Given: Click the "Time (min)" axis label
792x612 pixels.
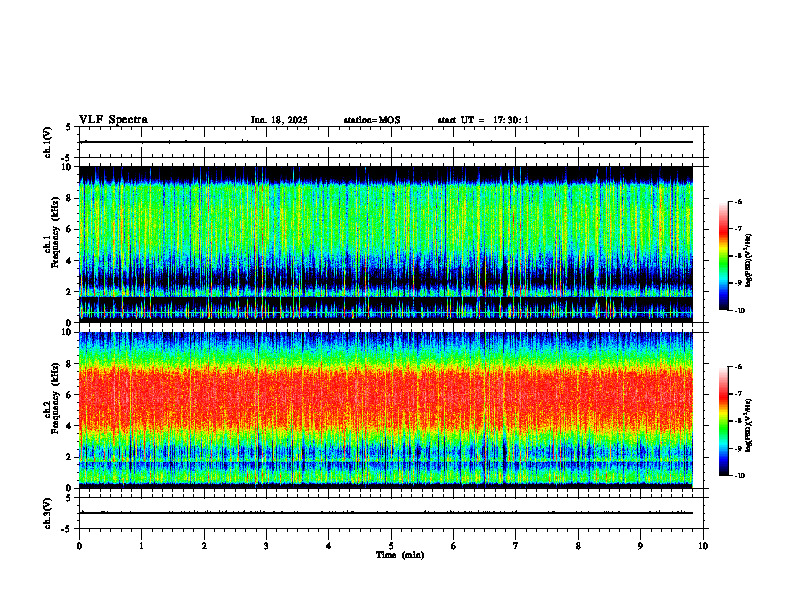Looking at the screenshot, I should tap(400, 555).
